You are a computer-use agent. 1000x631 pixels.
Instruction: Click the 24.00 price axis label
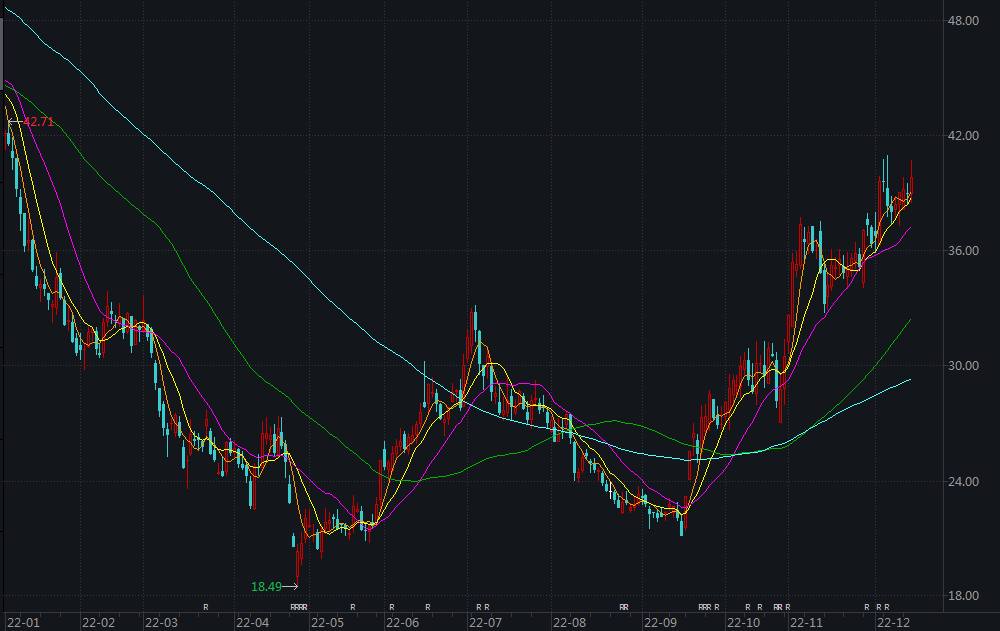coord(964,481)
